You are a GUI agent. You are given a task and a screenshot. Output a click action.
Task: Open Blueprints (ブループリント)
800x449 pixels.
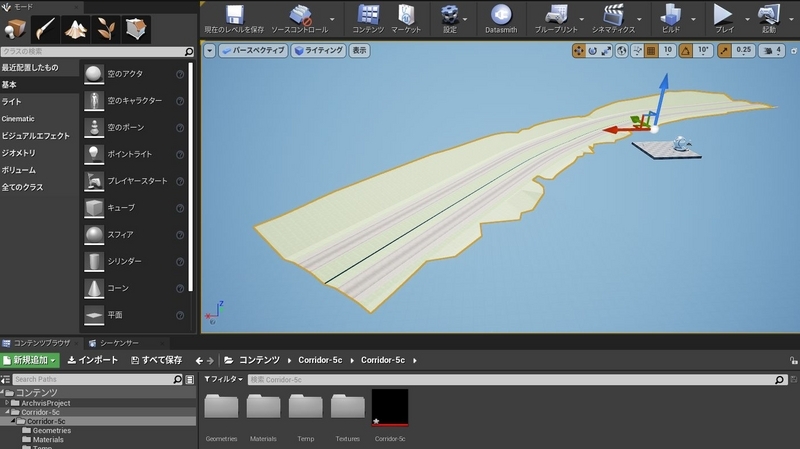556,19
